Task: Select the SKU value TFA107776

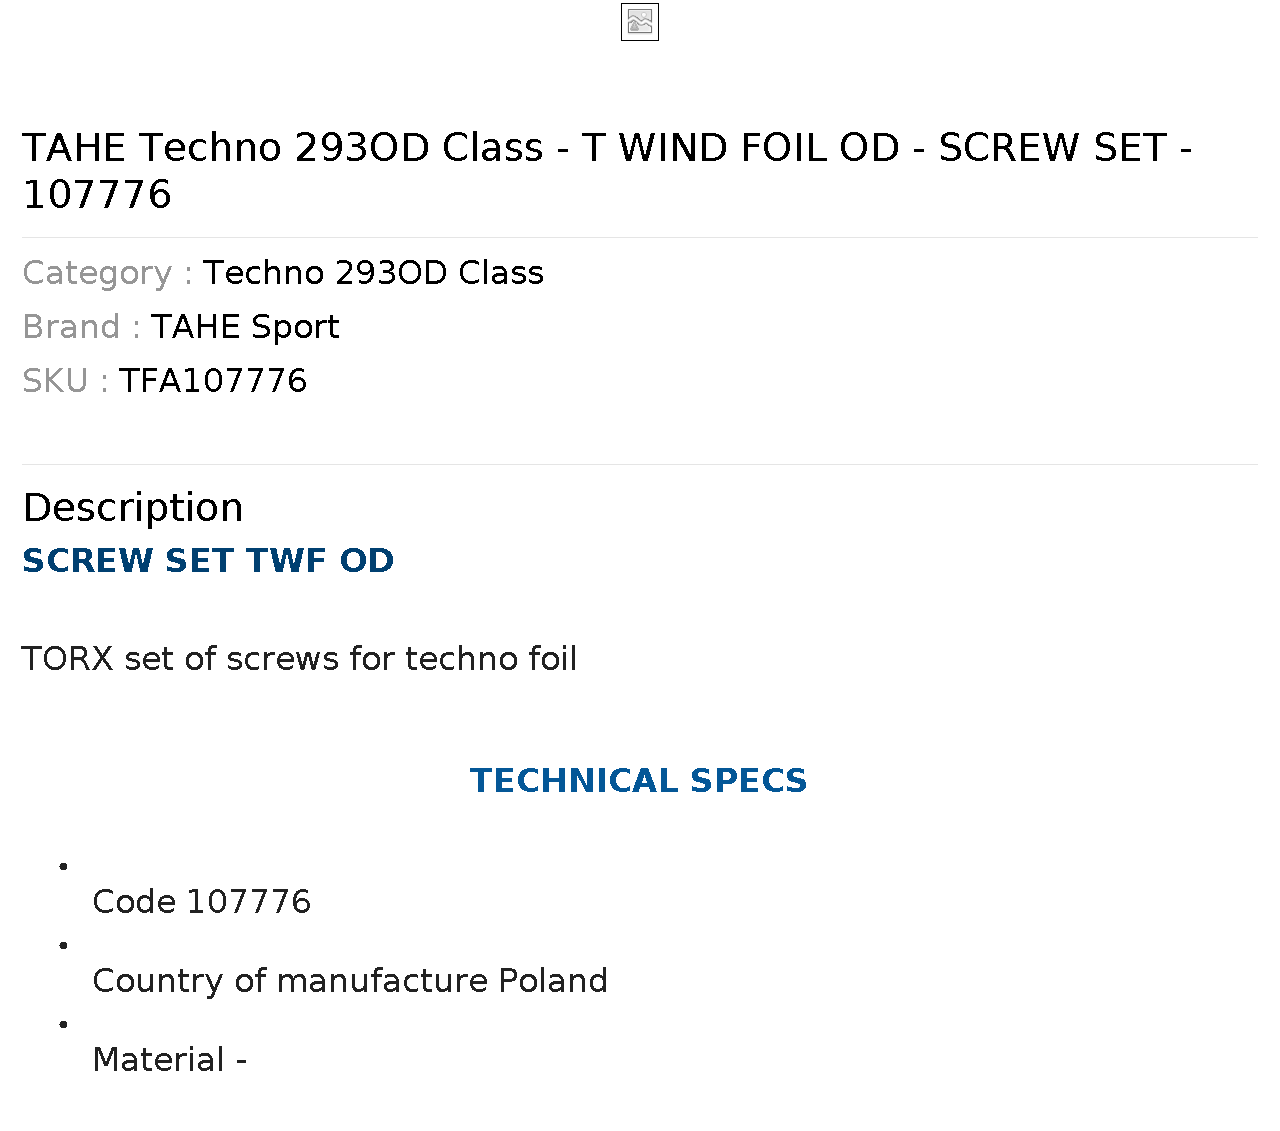Action: (x=213, y=380)
